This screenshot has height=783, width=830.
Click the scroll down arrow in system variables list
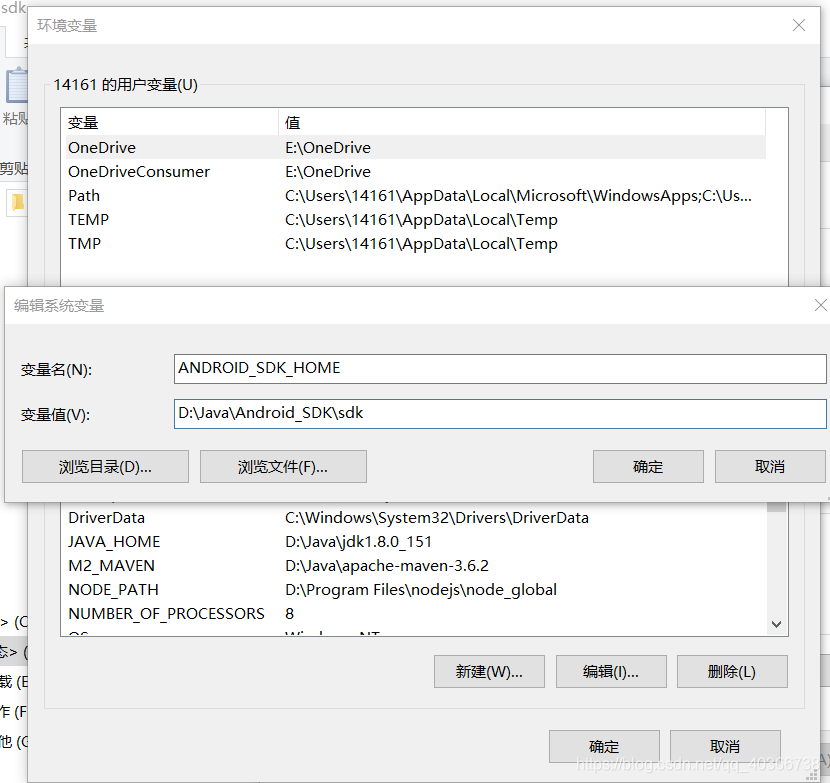(777, 624)
